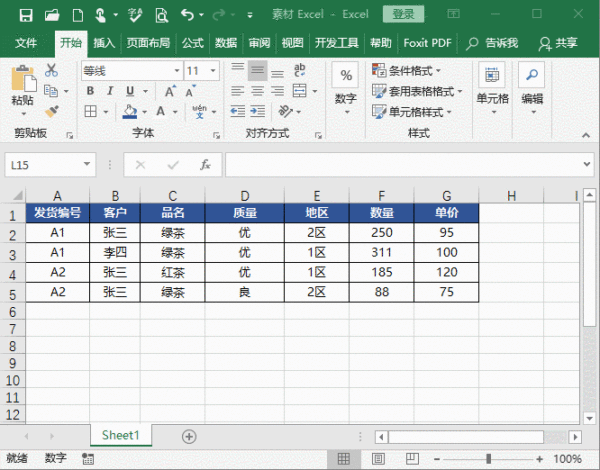Expand the formula bar
Viewport: 600px width, 470px height.
click(x=587, y=164)
